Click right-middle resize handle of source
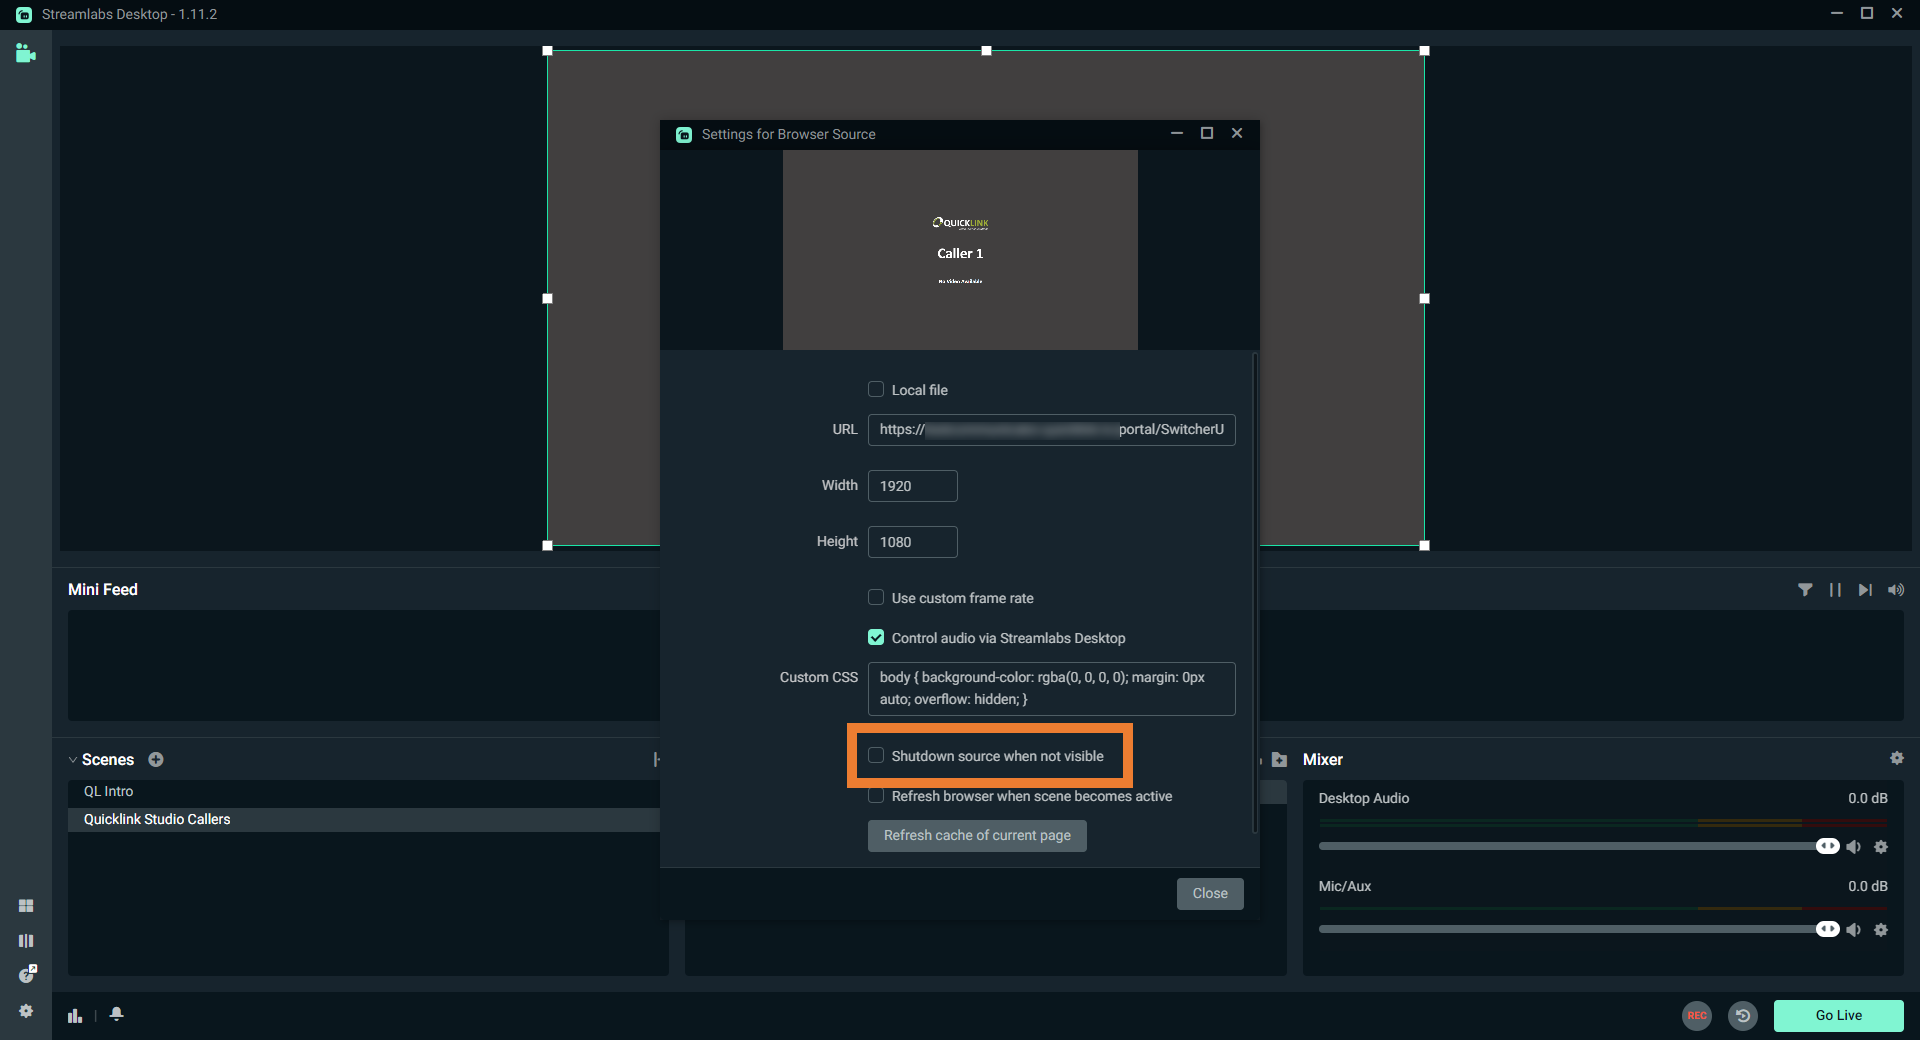 (x=1425, y=298)
